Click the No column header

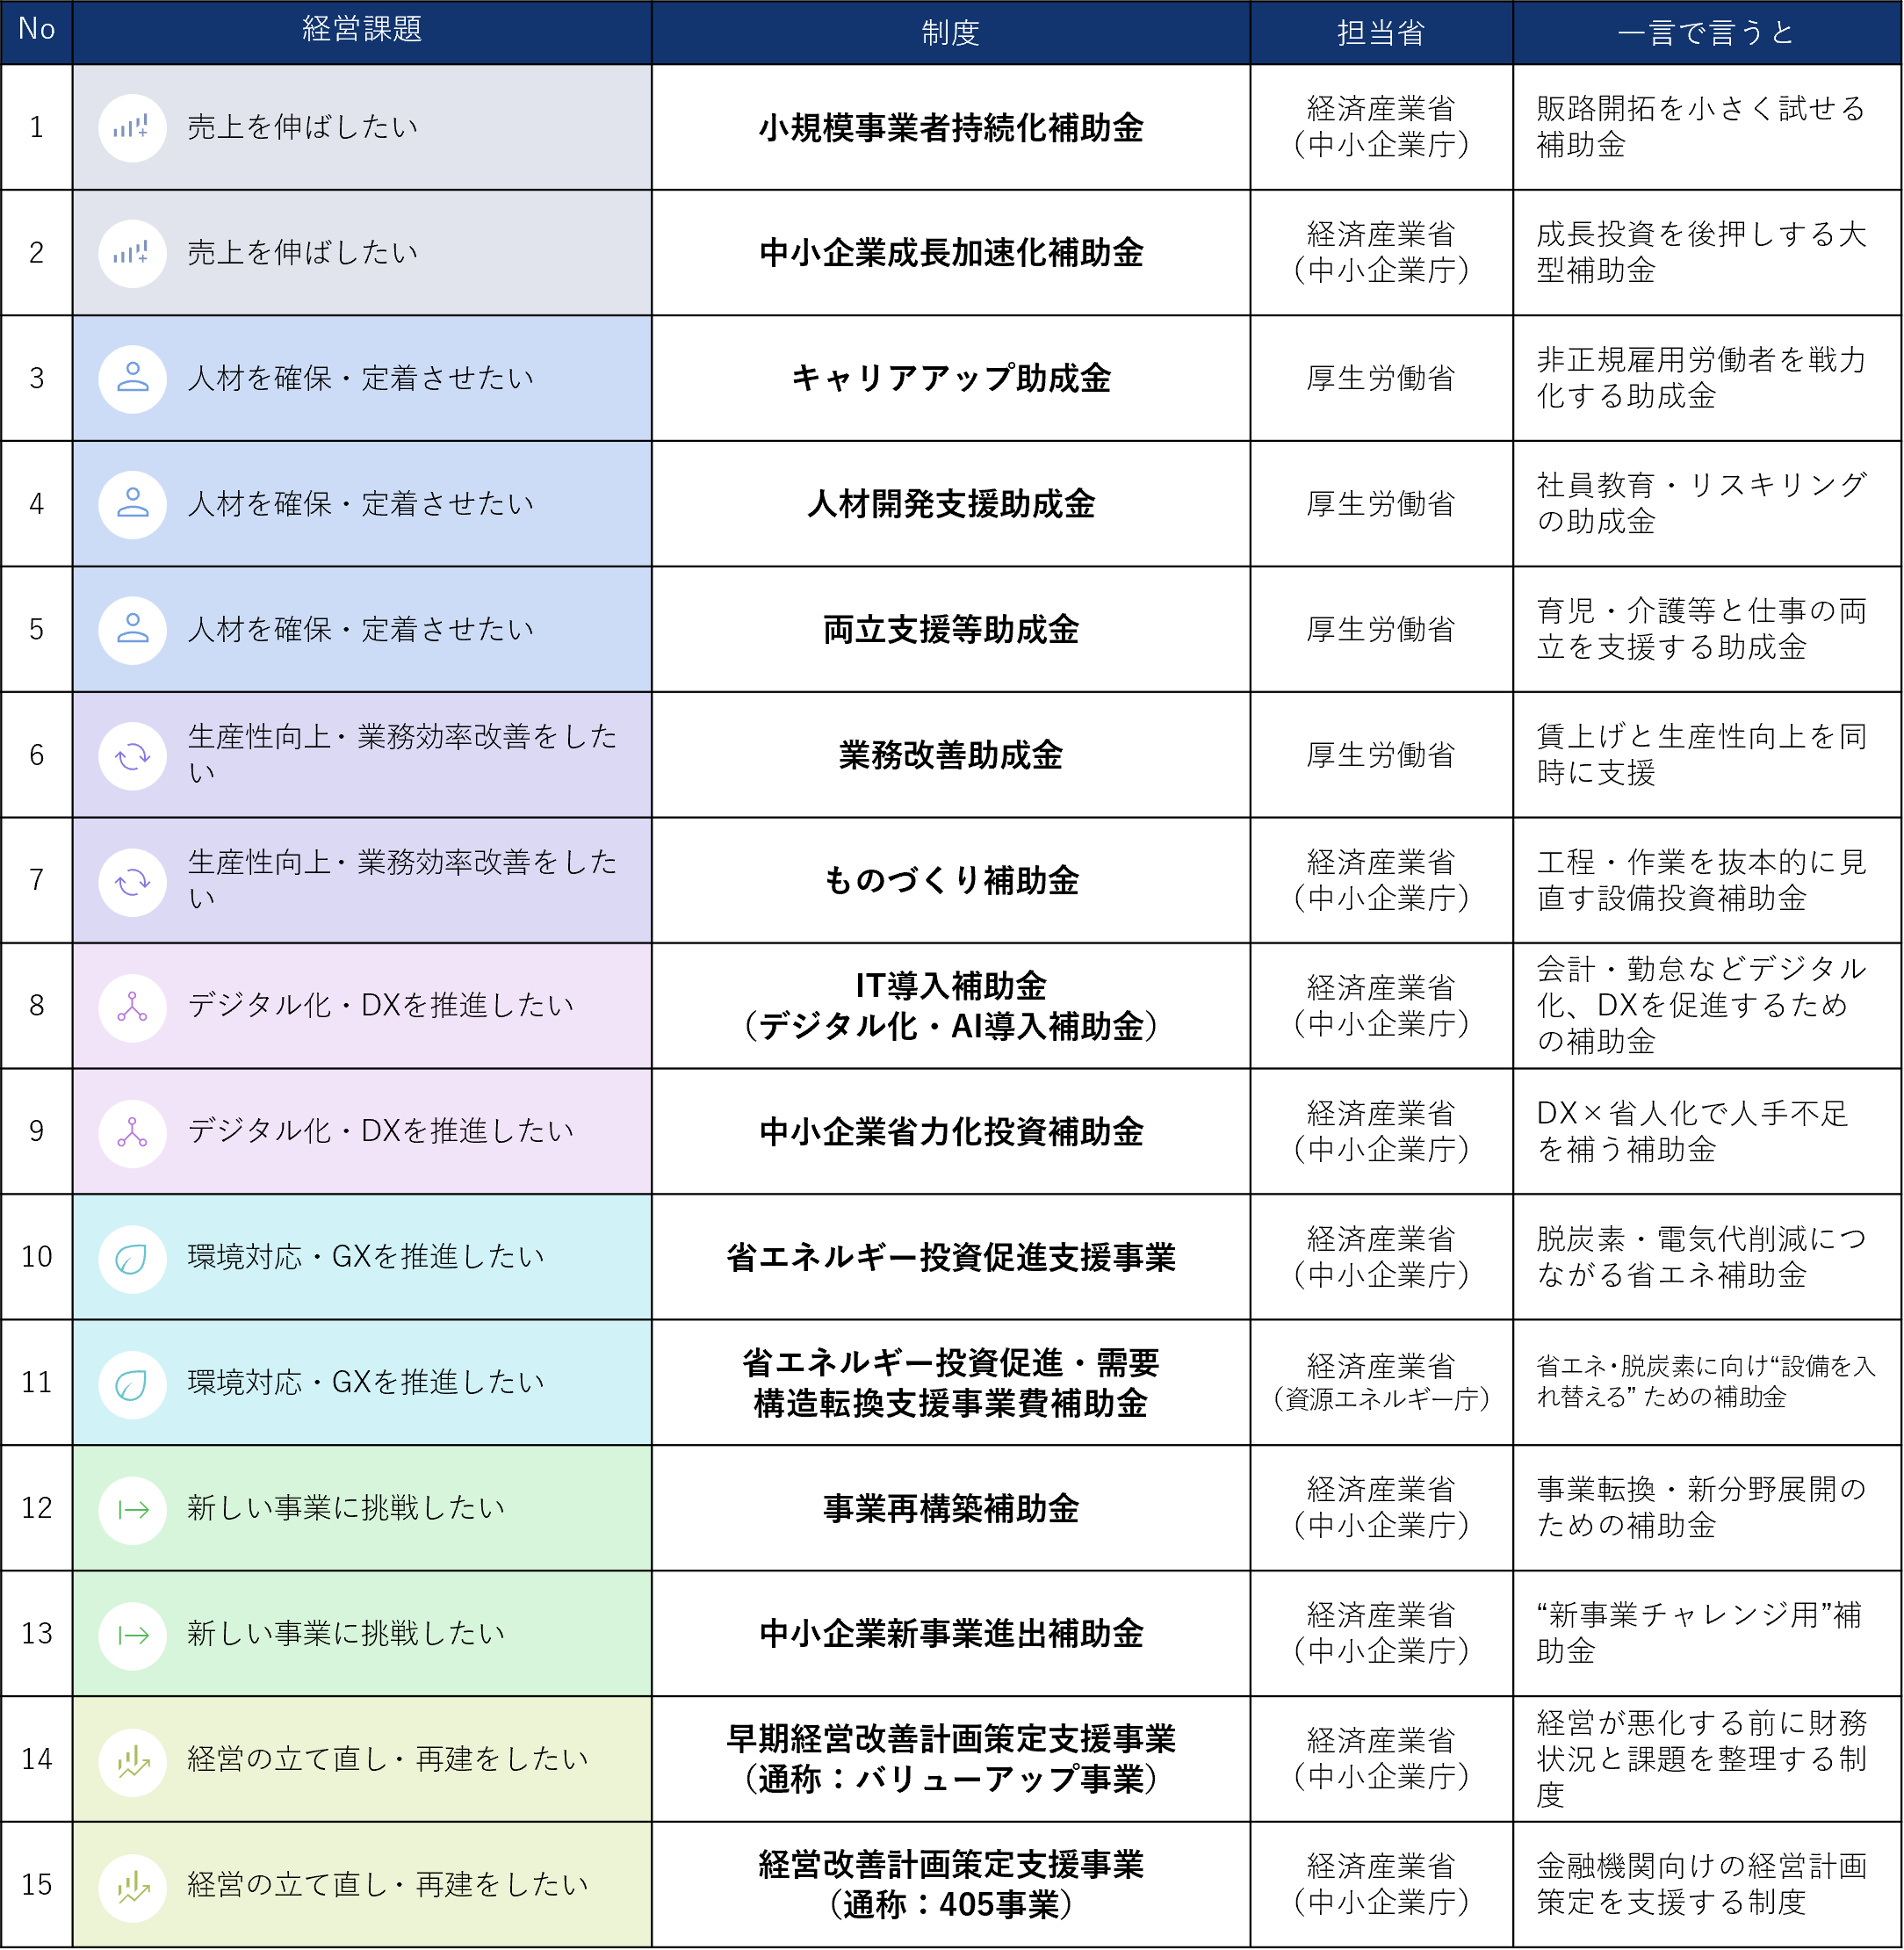click(36, 31)
